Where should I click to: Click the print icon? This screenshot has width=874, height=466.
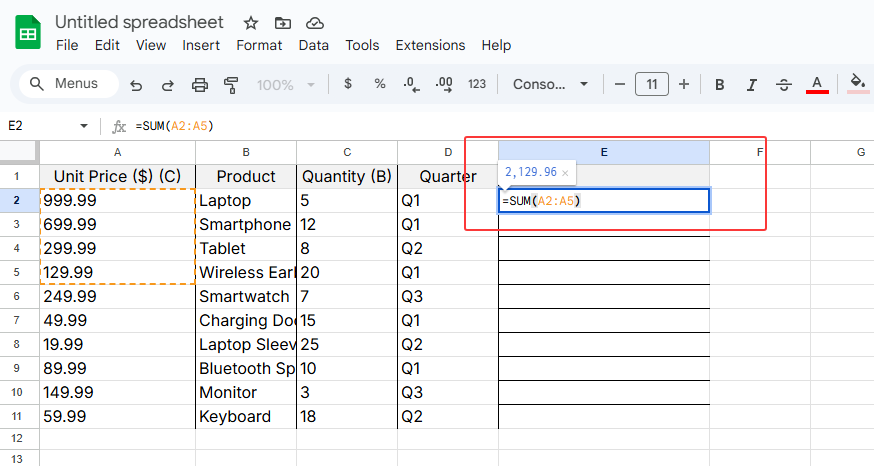(x=200, y=85)
